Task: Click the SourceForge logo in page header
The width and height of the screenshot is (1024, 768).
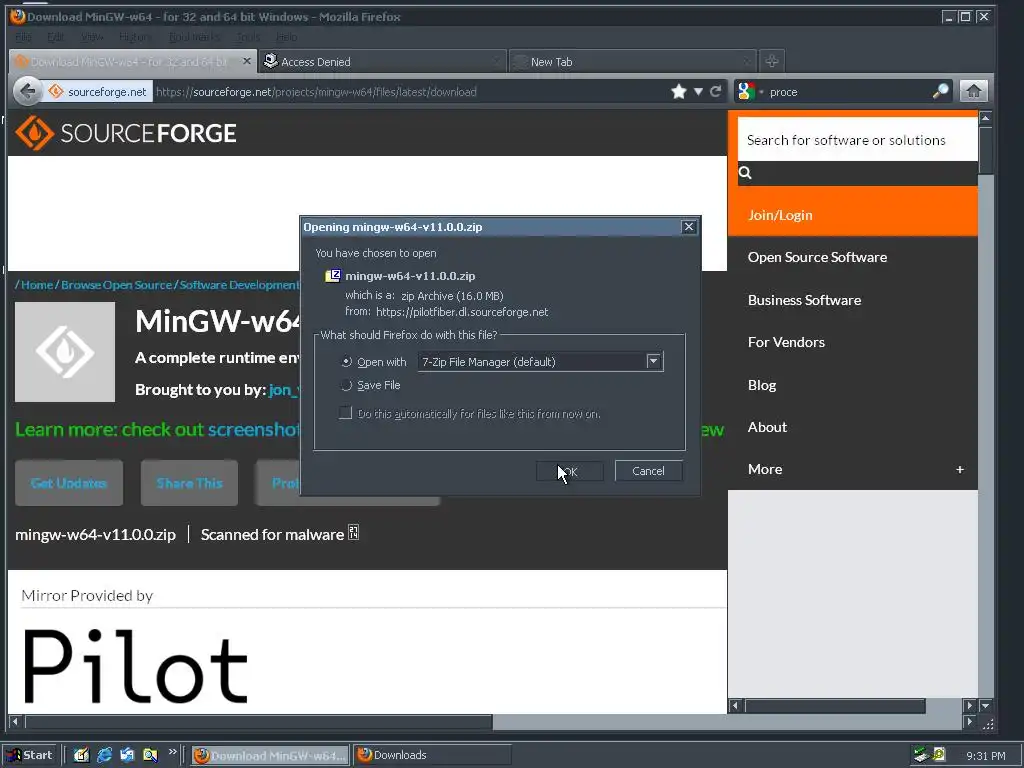Action: tap(126, 133)
